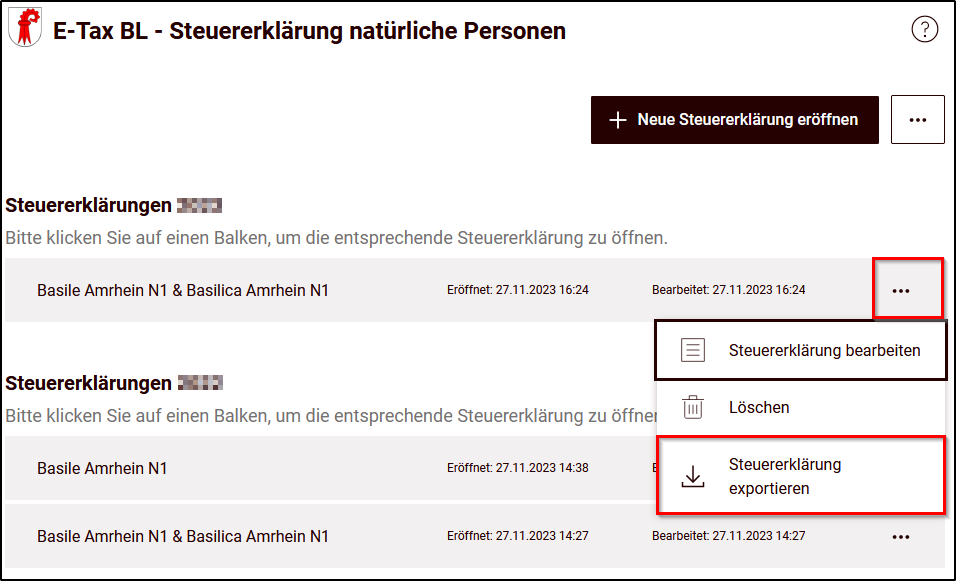The width and height of the screenshot is (956, 581).
Task: Click Neue Steuererklärung eröffnen button
Action: click(735, 119)
